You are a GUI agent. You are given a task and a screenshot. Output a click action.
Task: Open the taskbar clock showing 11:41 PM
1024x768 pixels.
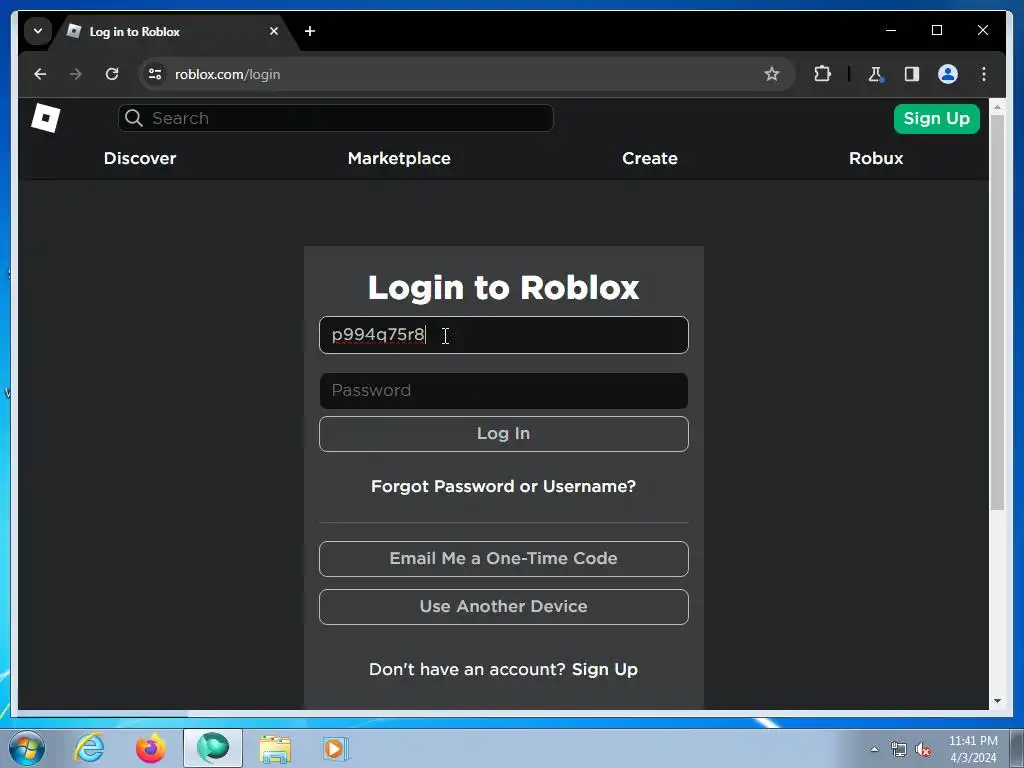pyautogui.click(x=973, y=749)
